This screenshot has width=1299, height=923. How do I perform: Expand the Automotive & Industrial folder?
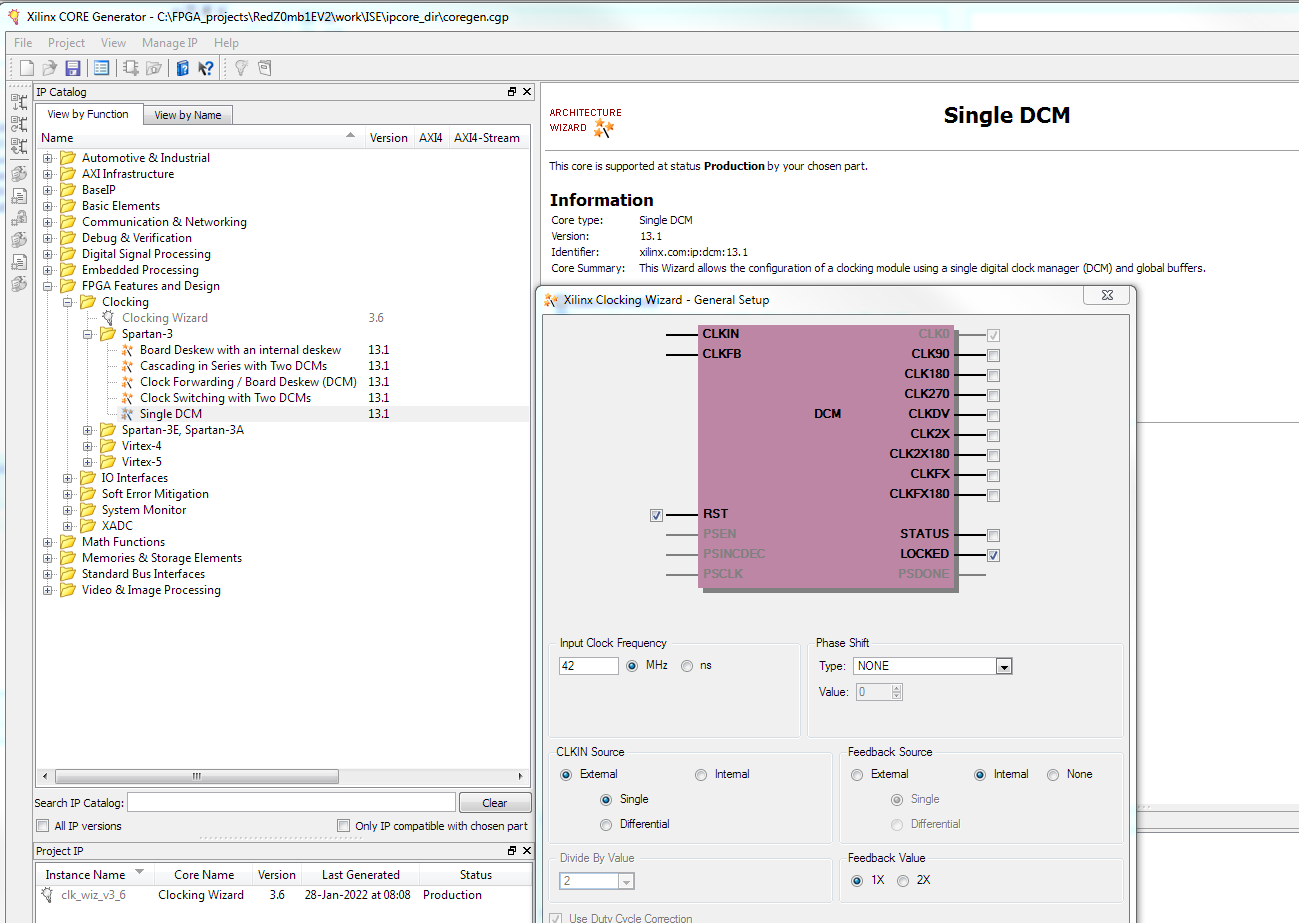pos(47,158)
